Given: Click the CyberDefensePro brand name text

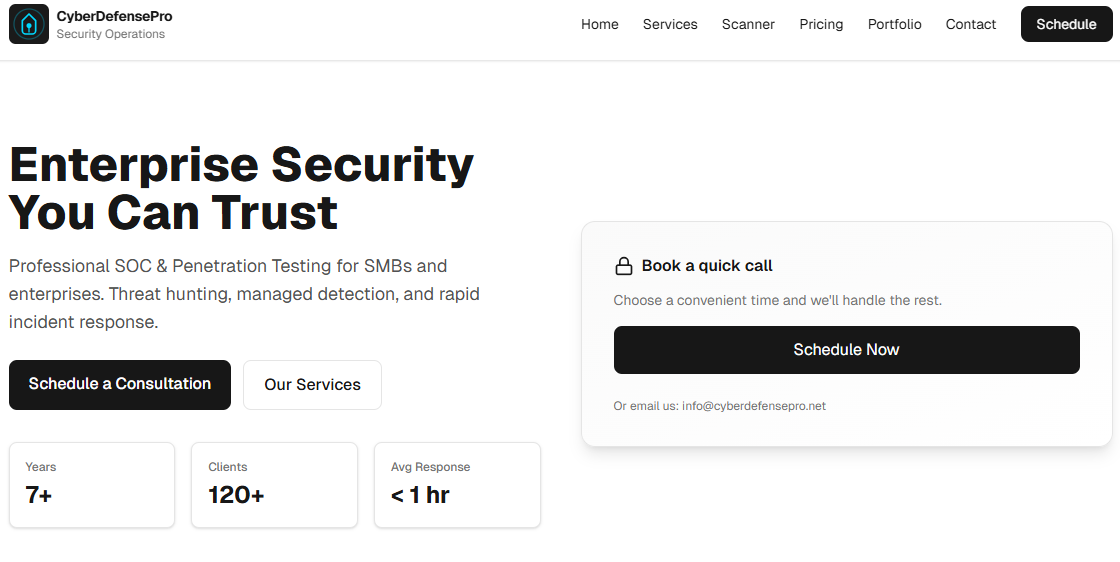Looking at the screenshot, I should pos(114,16).
